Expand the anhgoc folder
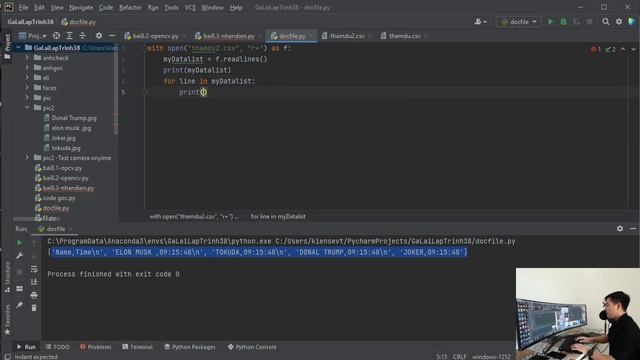This screenshot has width=640, height=360. click(27, 68)
